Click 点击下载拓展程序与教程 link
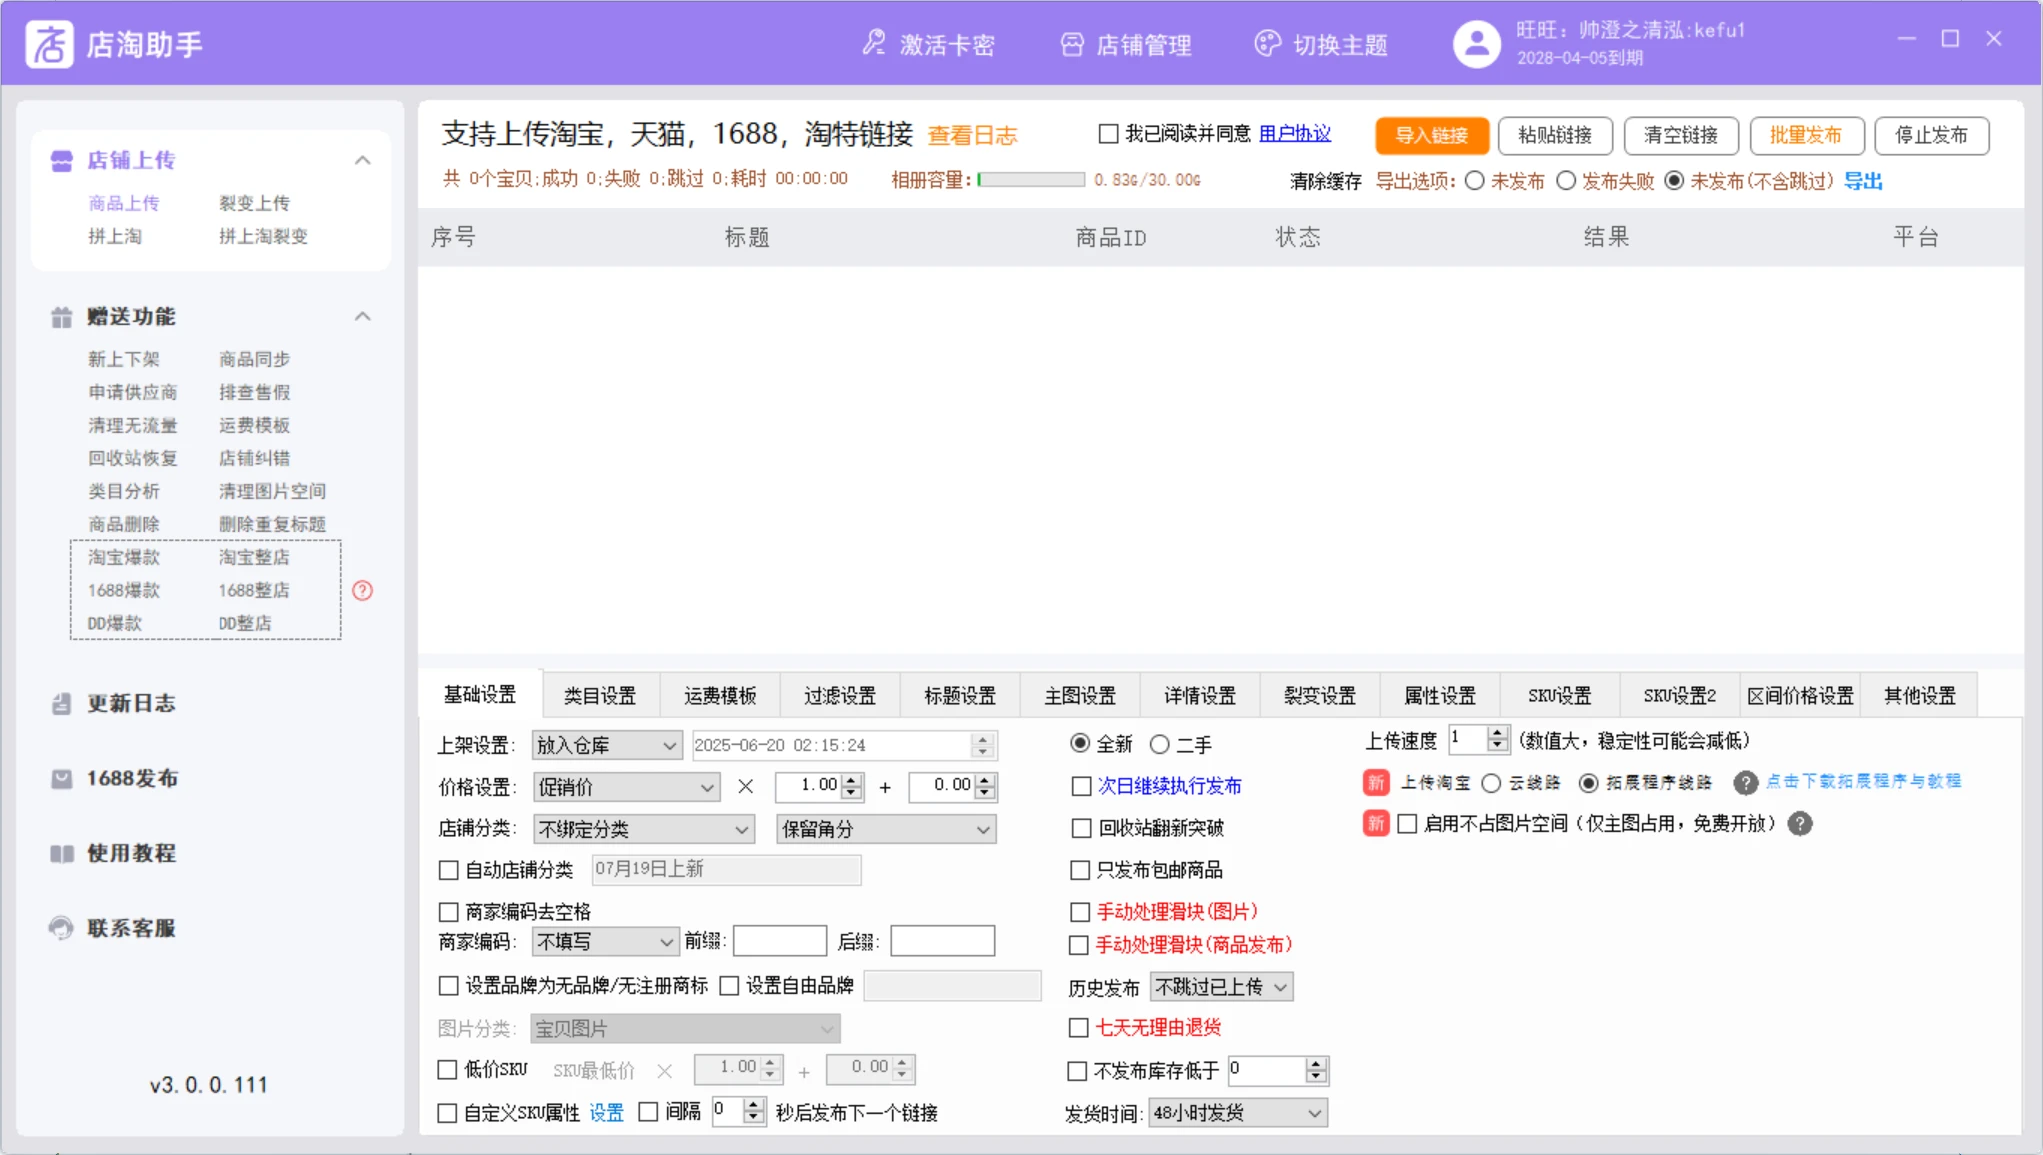This screenshot has width=2043, height=1155. [x=1863, y=782]
